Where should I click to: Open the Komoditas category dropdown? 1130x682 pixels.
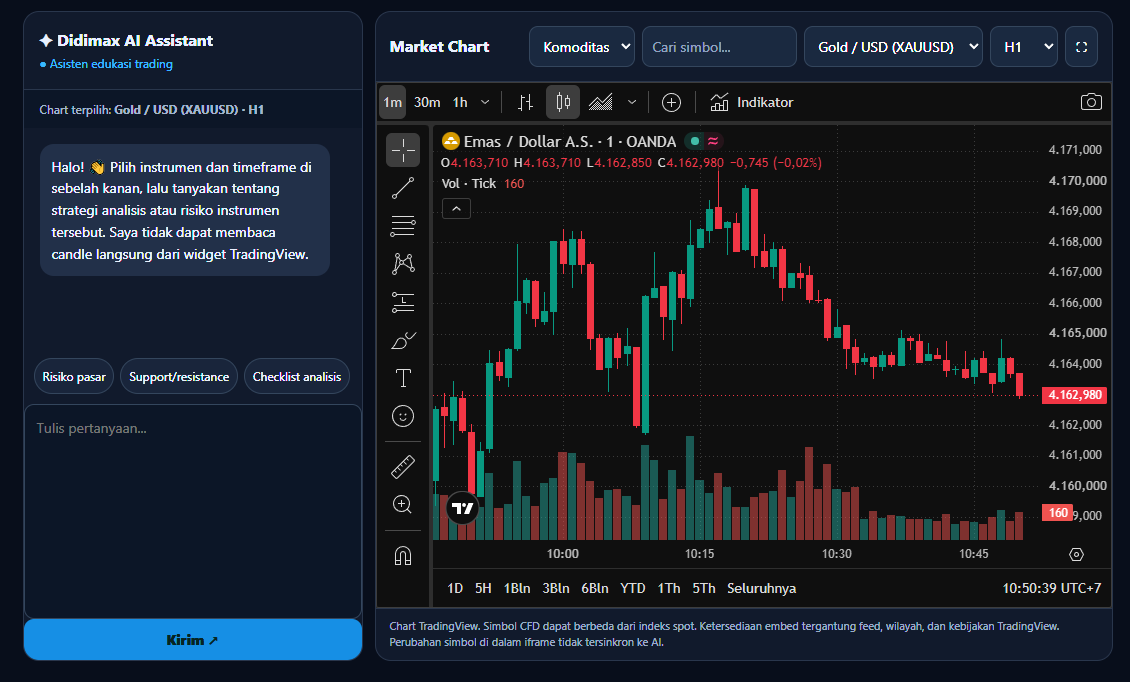[x=582, y=47]
